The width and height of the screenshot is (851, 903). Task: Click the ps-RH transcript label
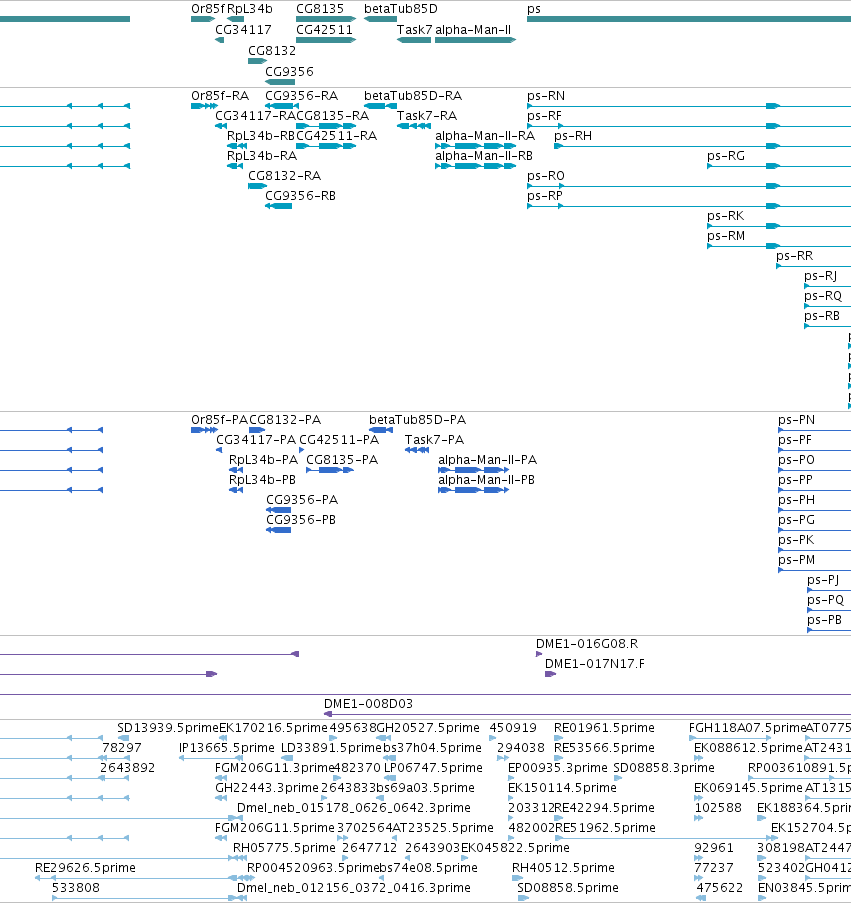[x=573, y=136]
